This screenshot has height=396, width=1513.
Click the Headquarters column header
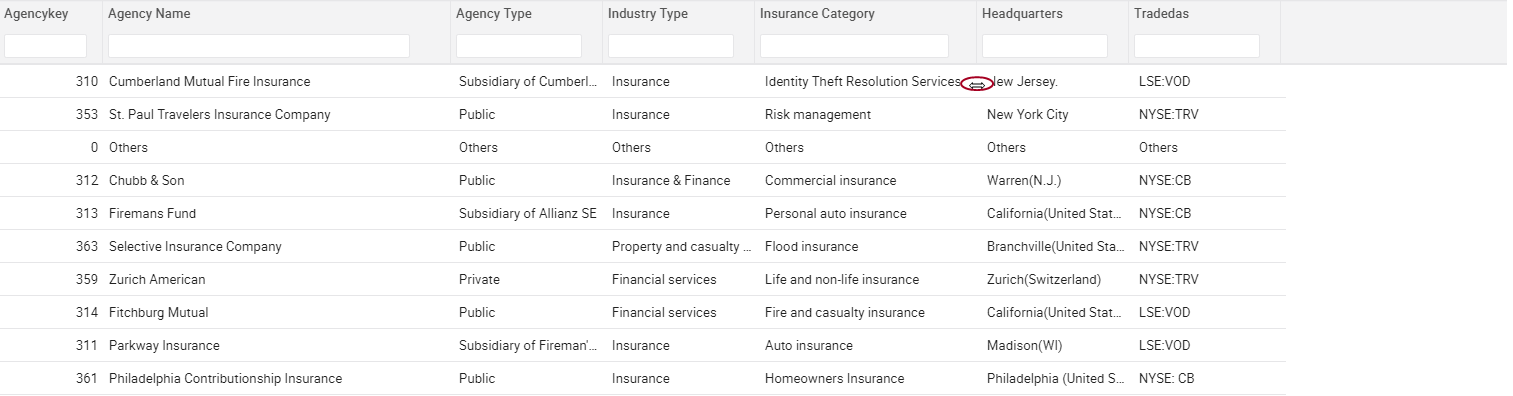click(x=1022, y=14)
